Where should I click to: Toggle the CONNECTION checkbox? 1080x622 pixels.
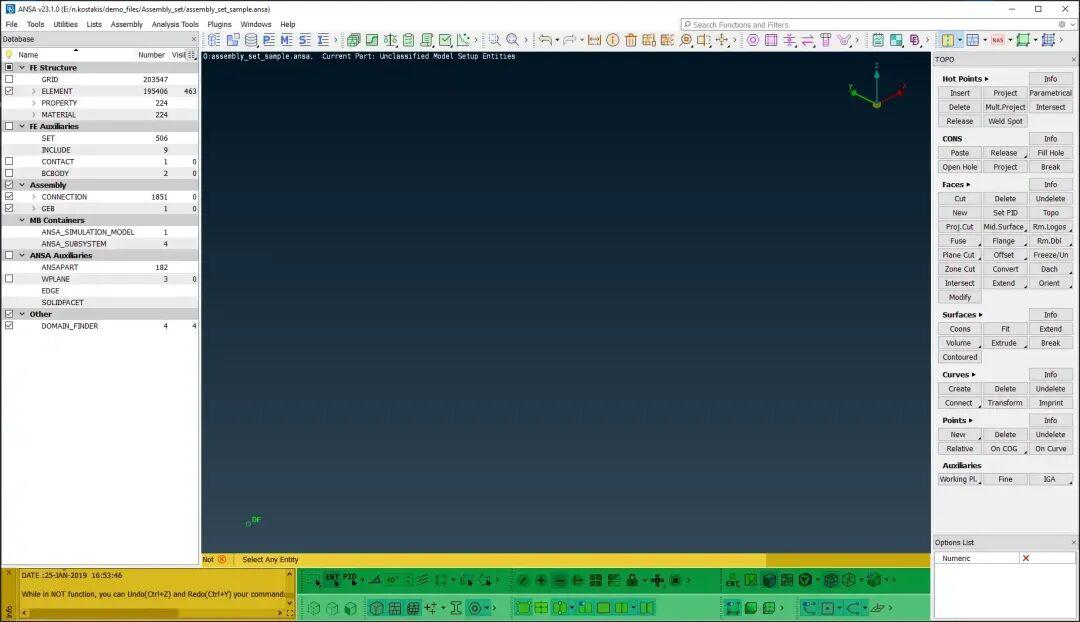click(9, 196)
